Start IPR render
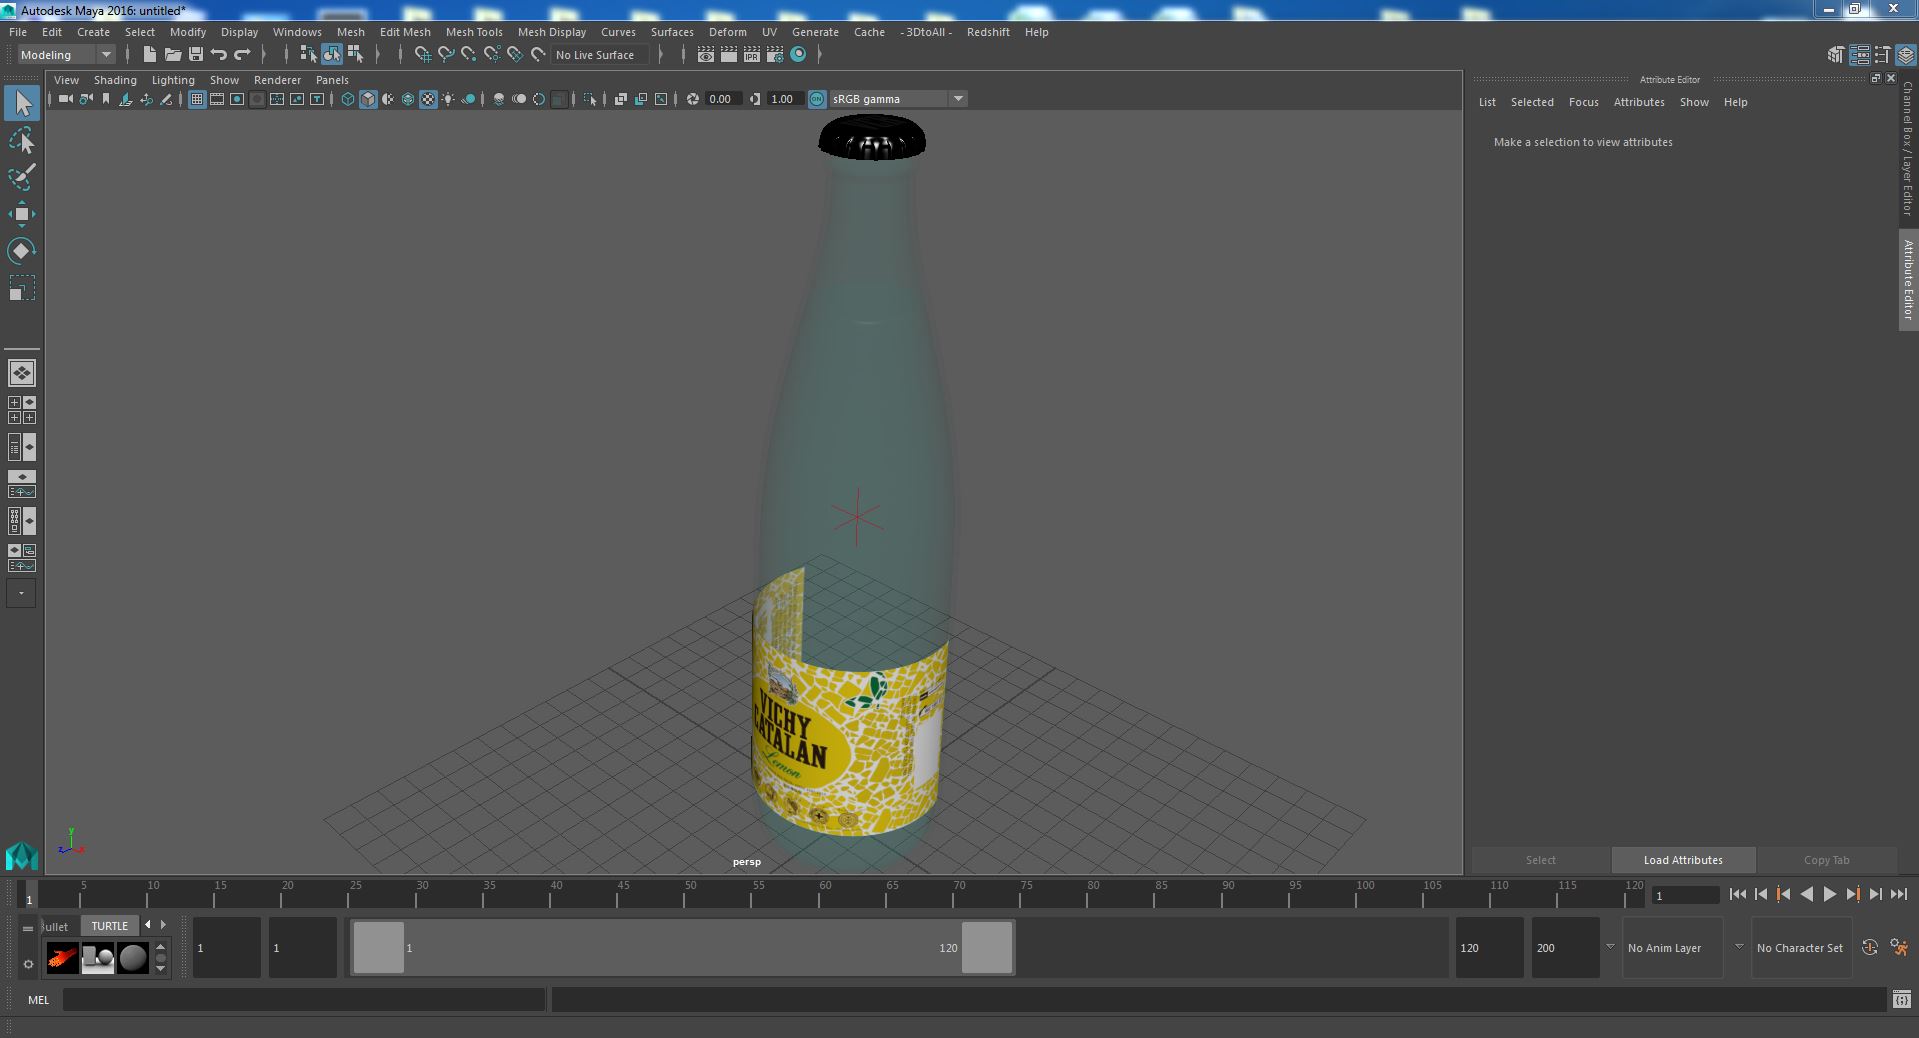Image resolution: width=1919 pixels, height=1038 pixels. (752, 55)
